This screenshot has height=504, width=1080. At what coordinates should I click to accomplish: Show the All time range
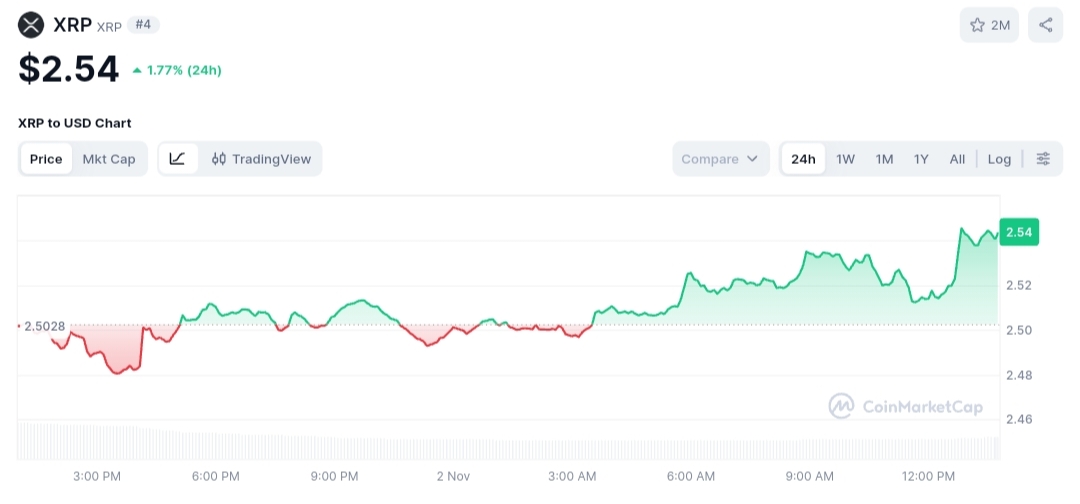click(957, 159)
